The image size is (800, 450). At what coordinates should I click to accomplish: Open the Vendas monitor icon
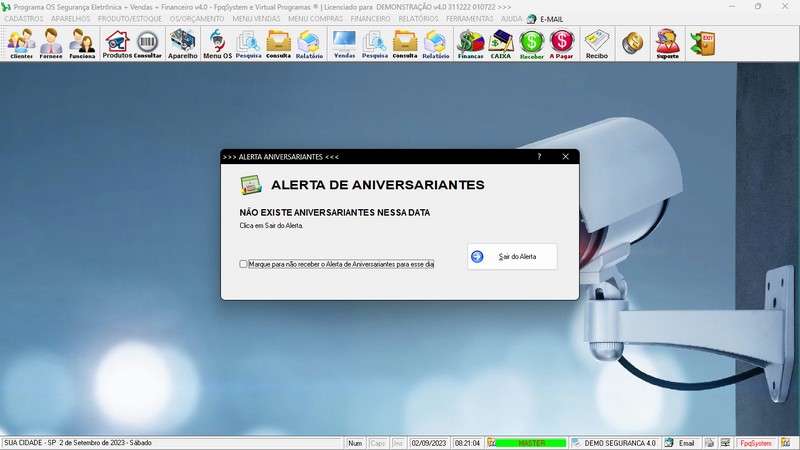[344, 44]
